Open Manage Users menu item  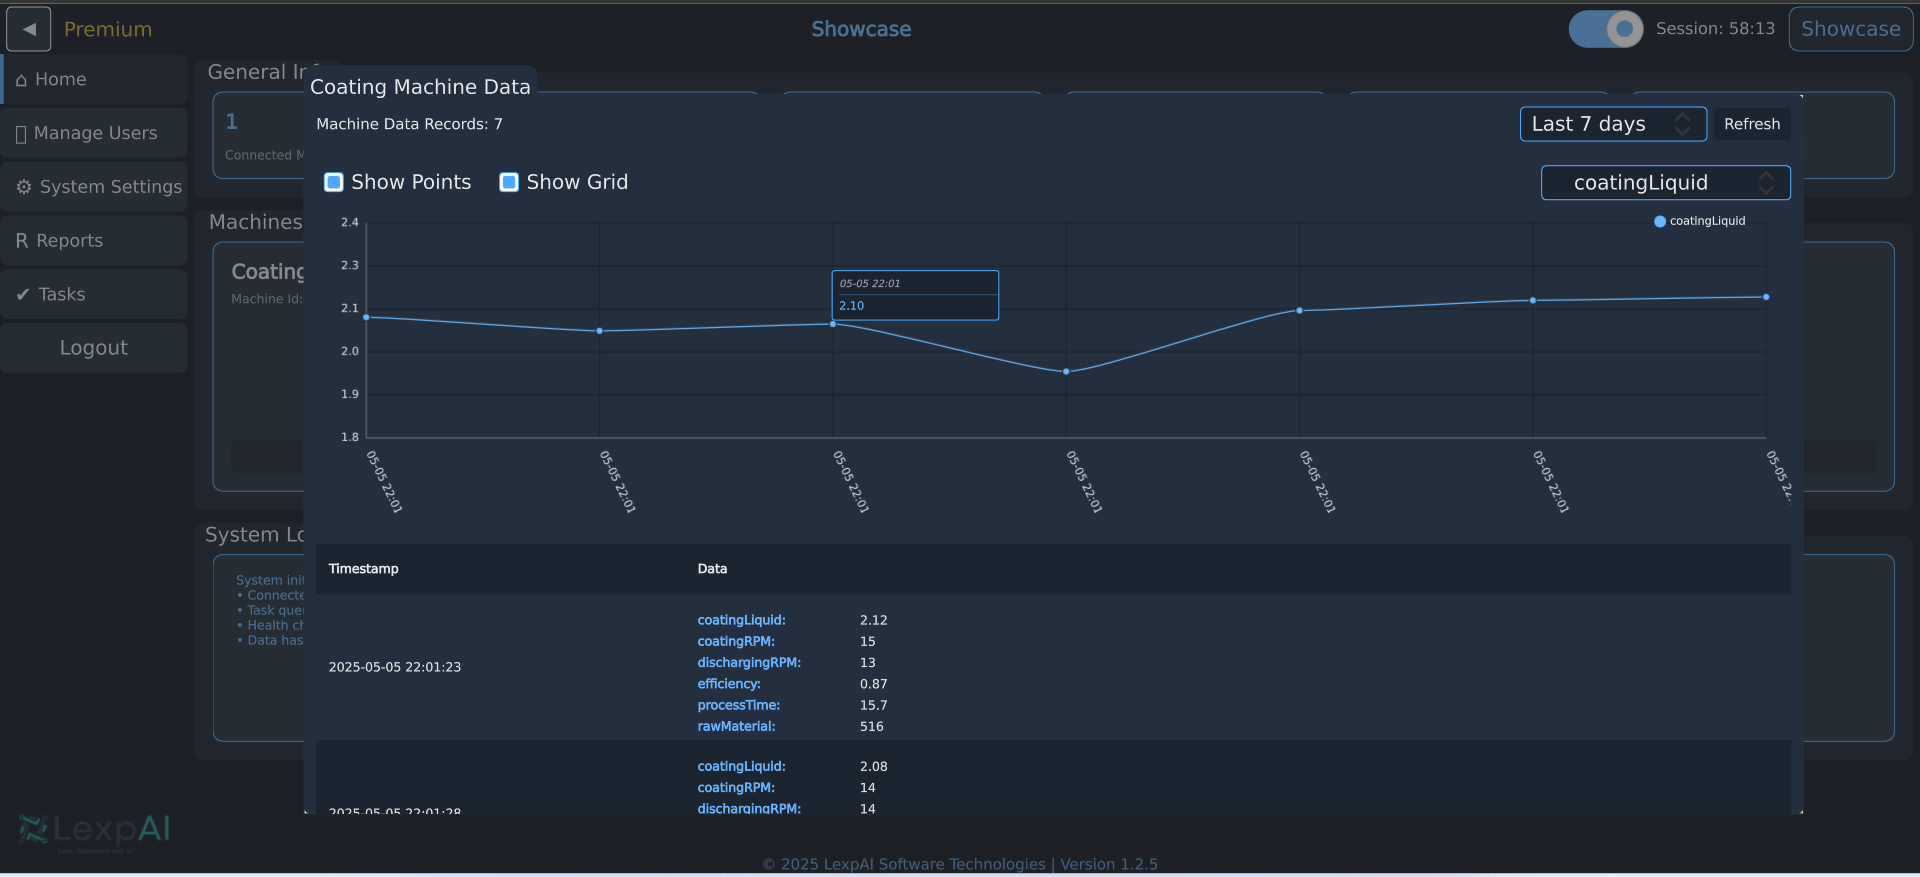(95, 133)
